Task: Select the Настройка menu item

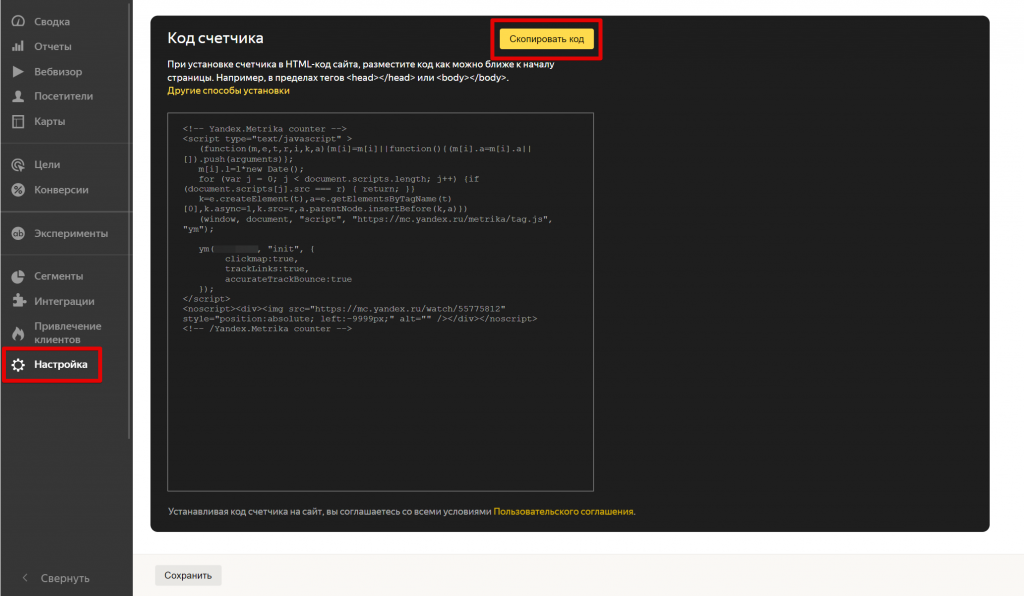Action: click(52, 364)
